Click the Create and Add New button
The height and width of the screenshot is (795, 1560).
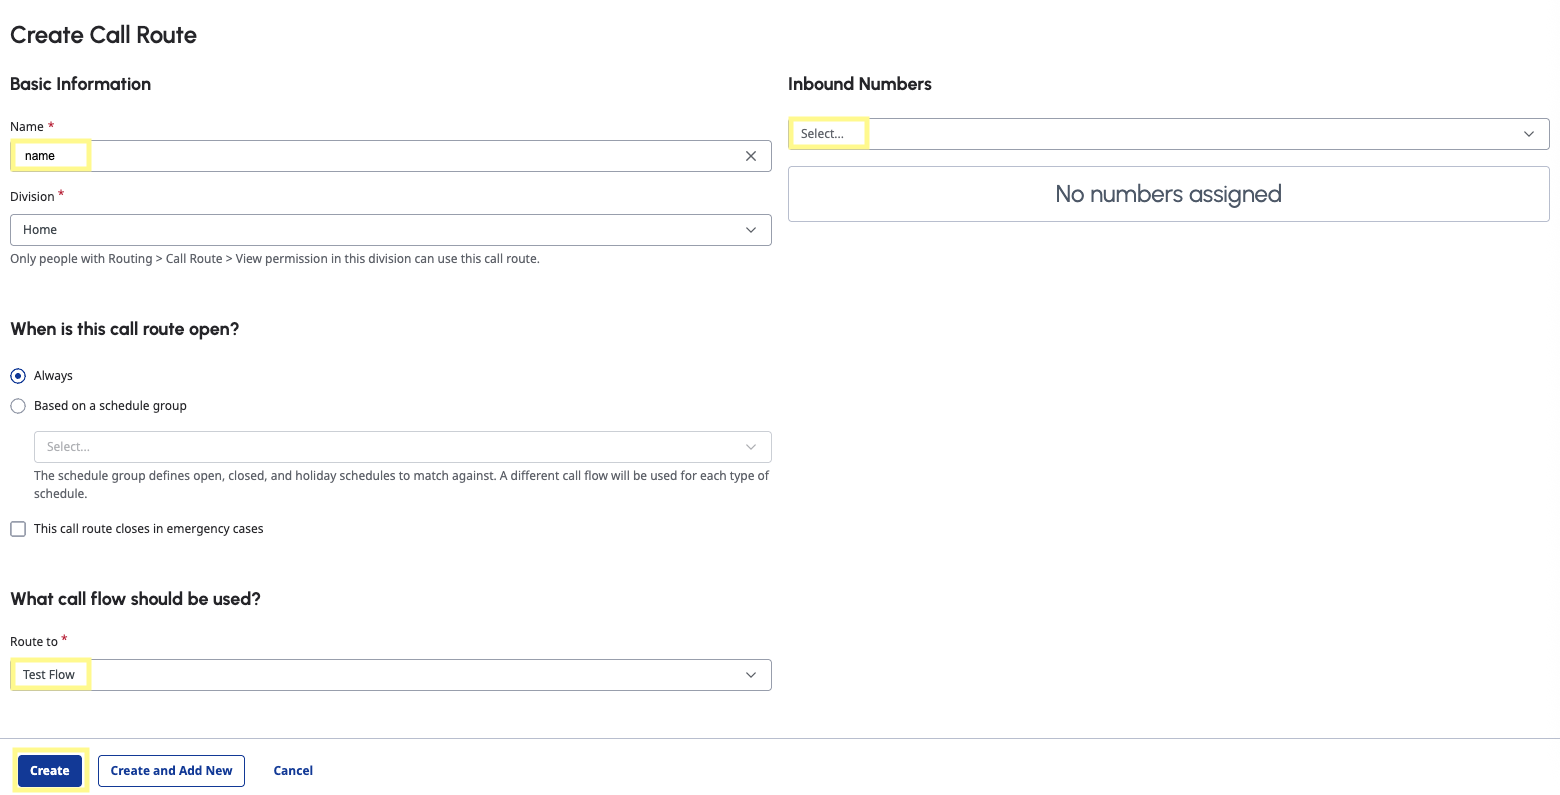click(x=171, y=771)
